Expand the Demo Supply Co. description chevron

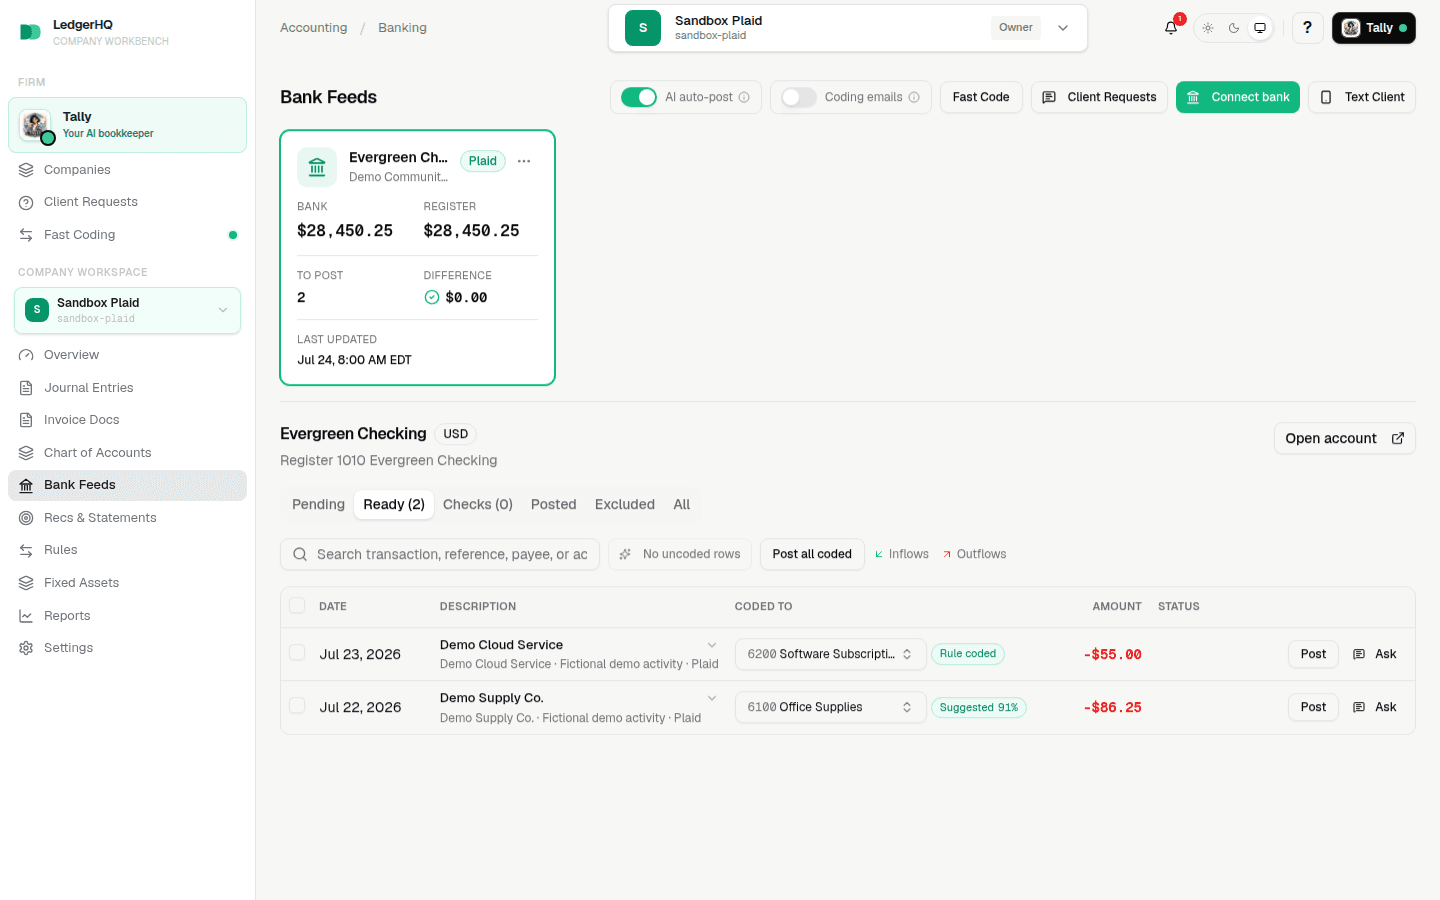coord(712,698)
